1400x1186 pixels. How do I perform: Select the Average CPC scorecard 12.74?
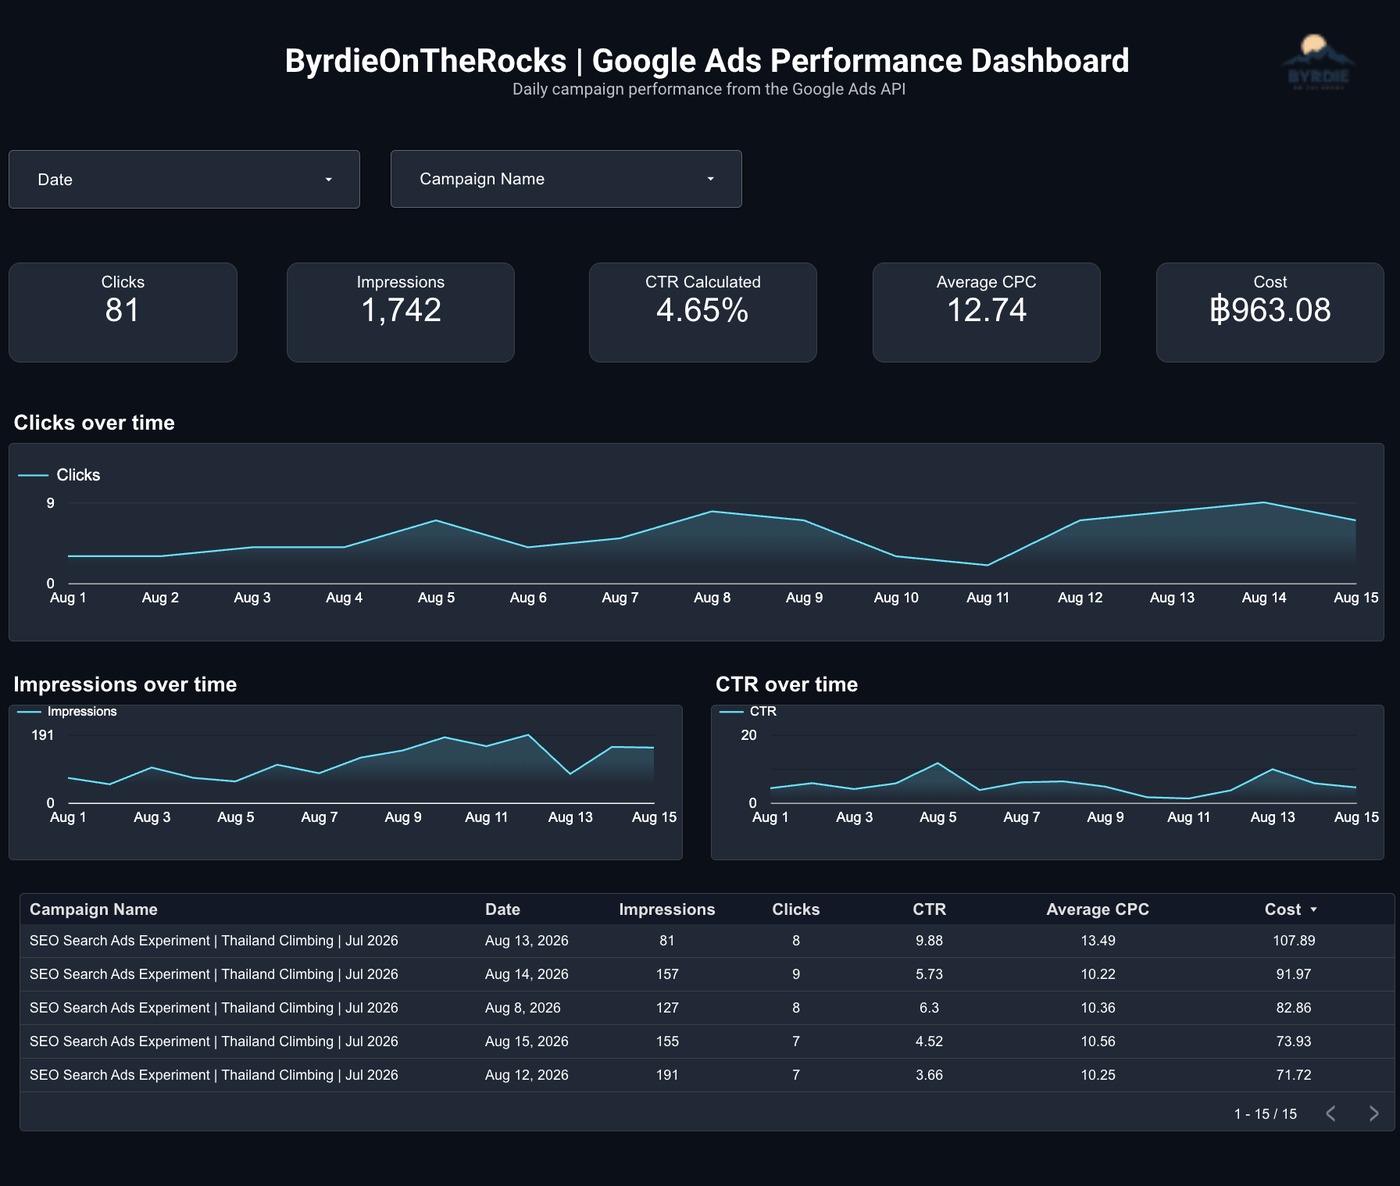point(987,312)
